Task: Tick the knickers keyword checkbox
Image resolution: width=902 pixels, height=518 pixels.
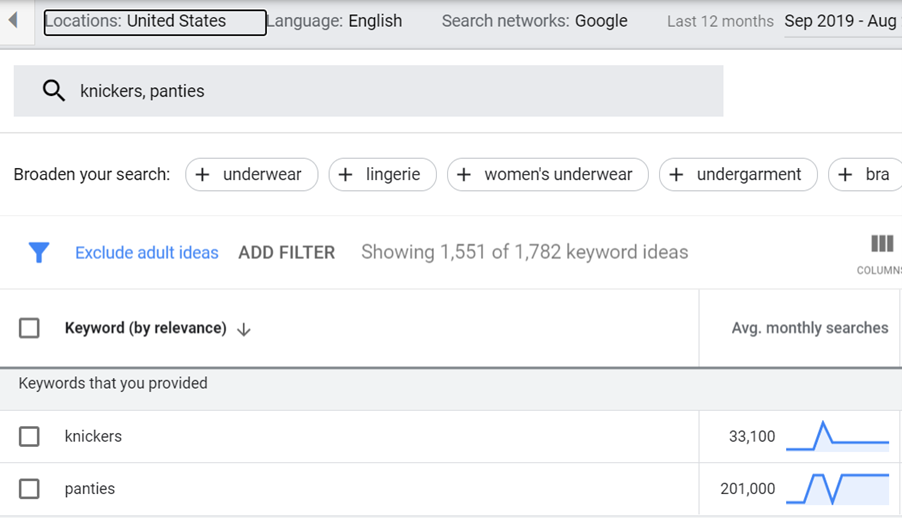Action: click(x=29, y=436)
